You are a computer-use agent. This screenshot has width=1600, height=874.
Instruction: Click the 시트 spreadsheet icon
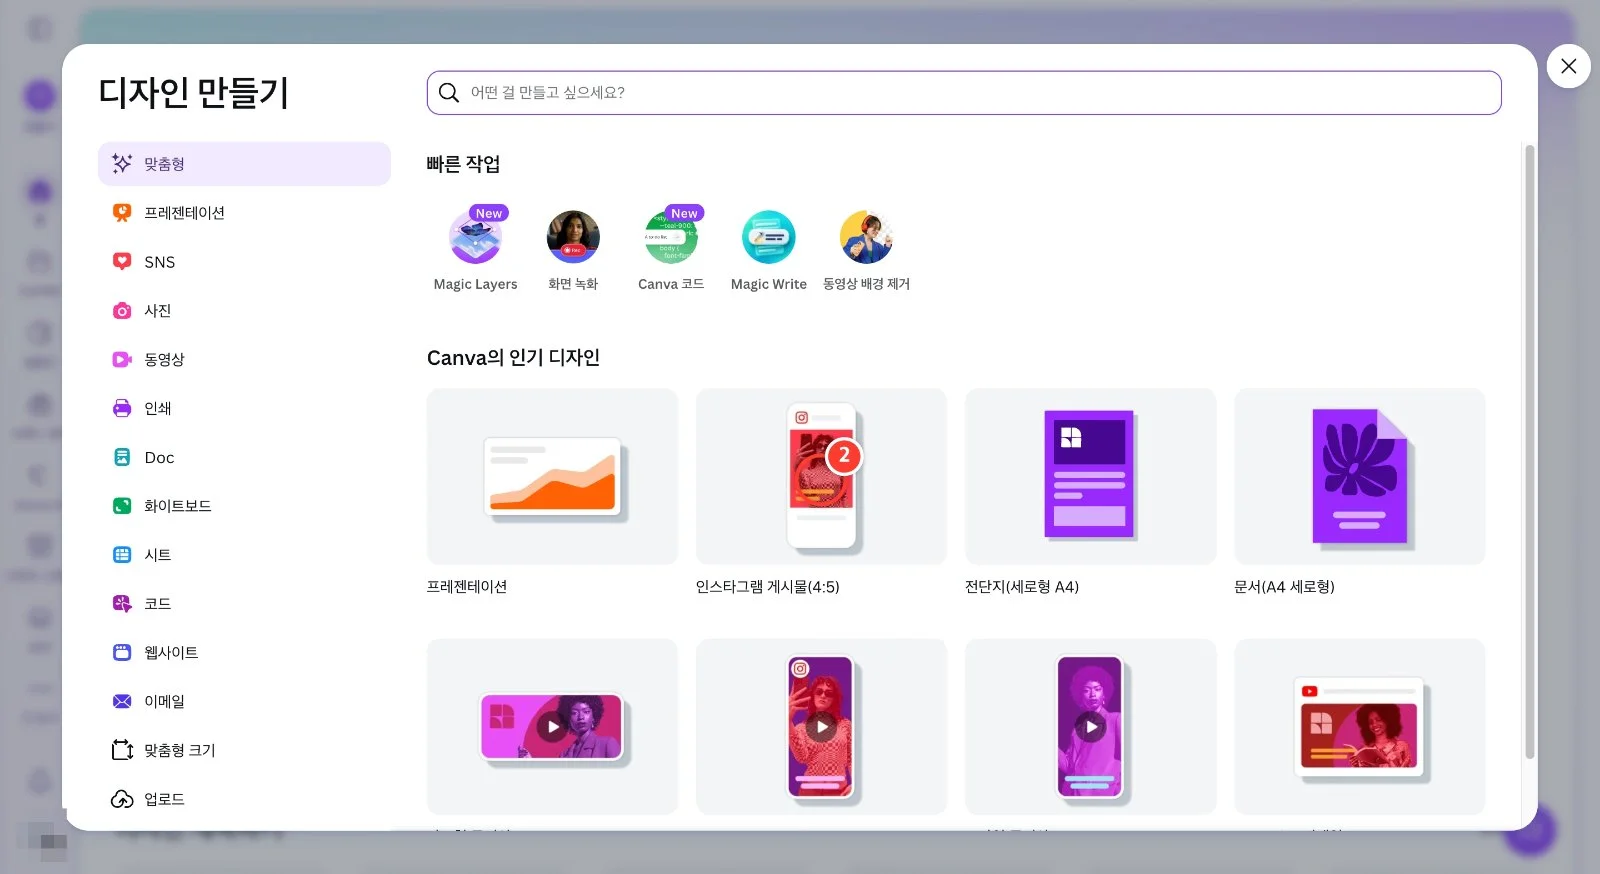(122, 555)
